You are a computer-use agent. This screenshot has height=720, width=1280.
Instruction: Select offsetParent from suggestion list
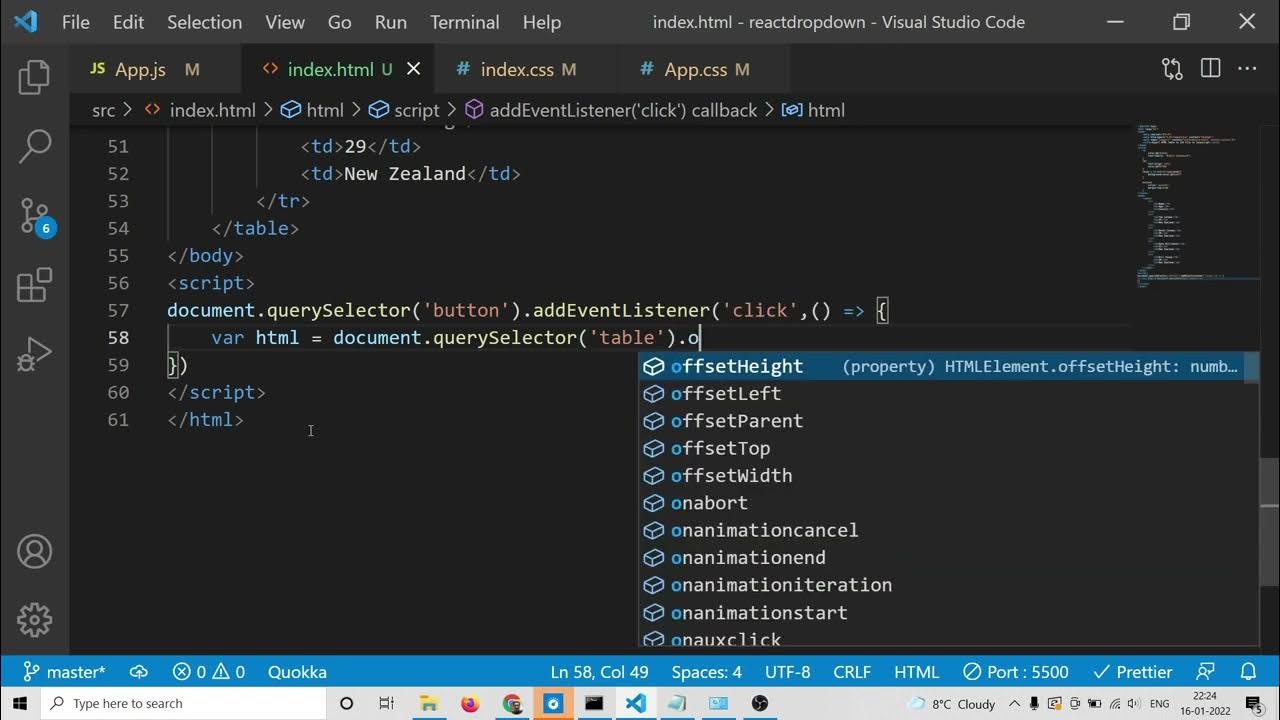[x=736, y=421]
